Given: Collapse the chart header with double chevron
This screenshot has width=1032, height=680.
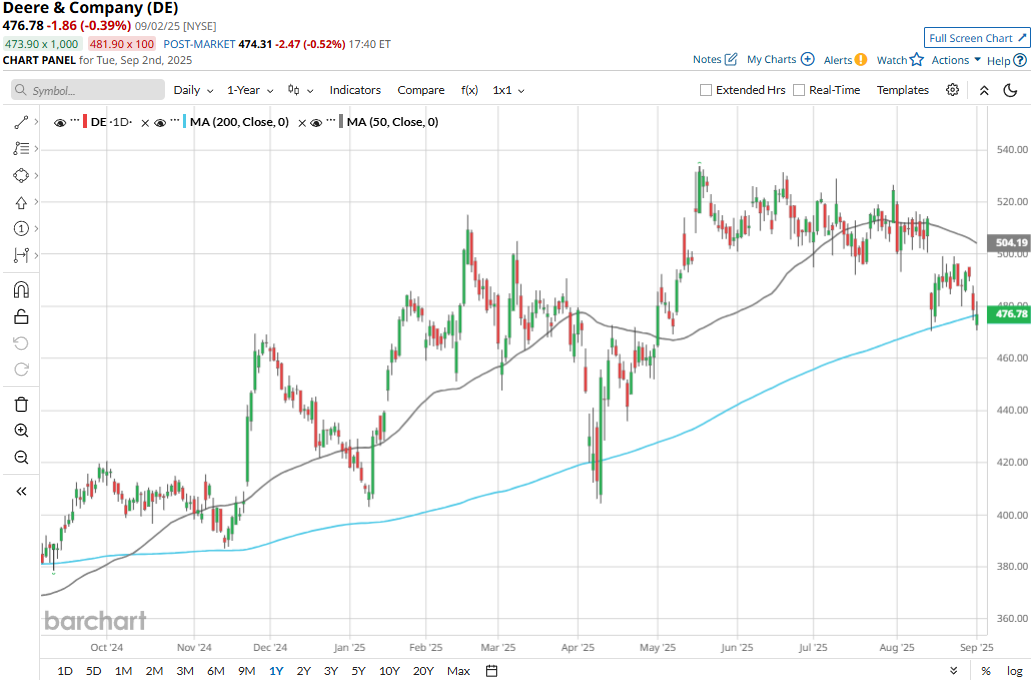Looking at the screenshot, I should coord(984,90).
